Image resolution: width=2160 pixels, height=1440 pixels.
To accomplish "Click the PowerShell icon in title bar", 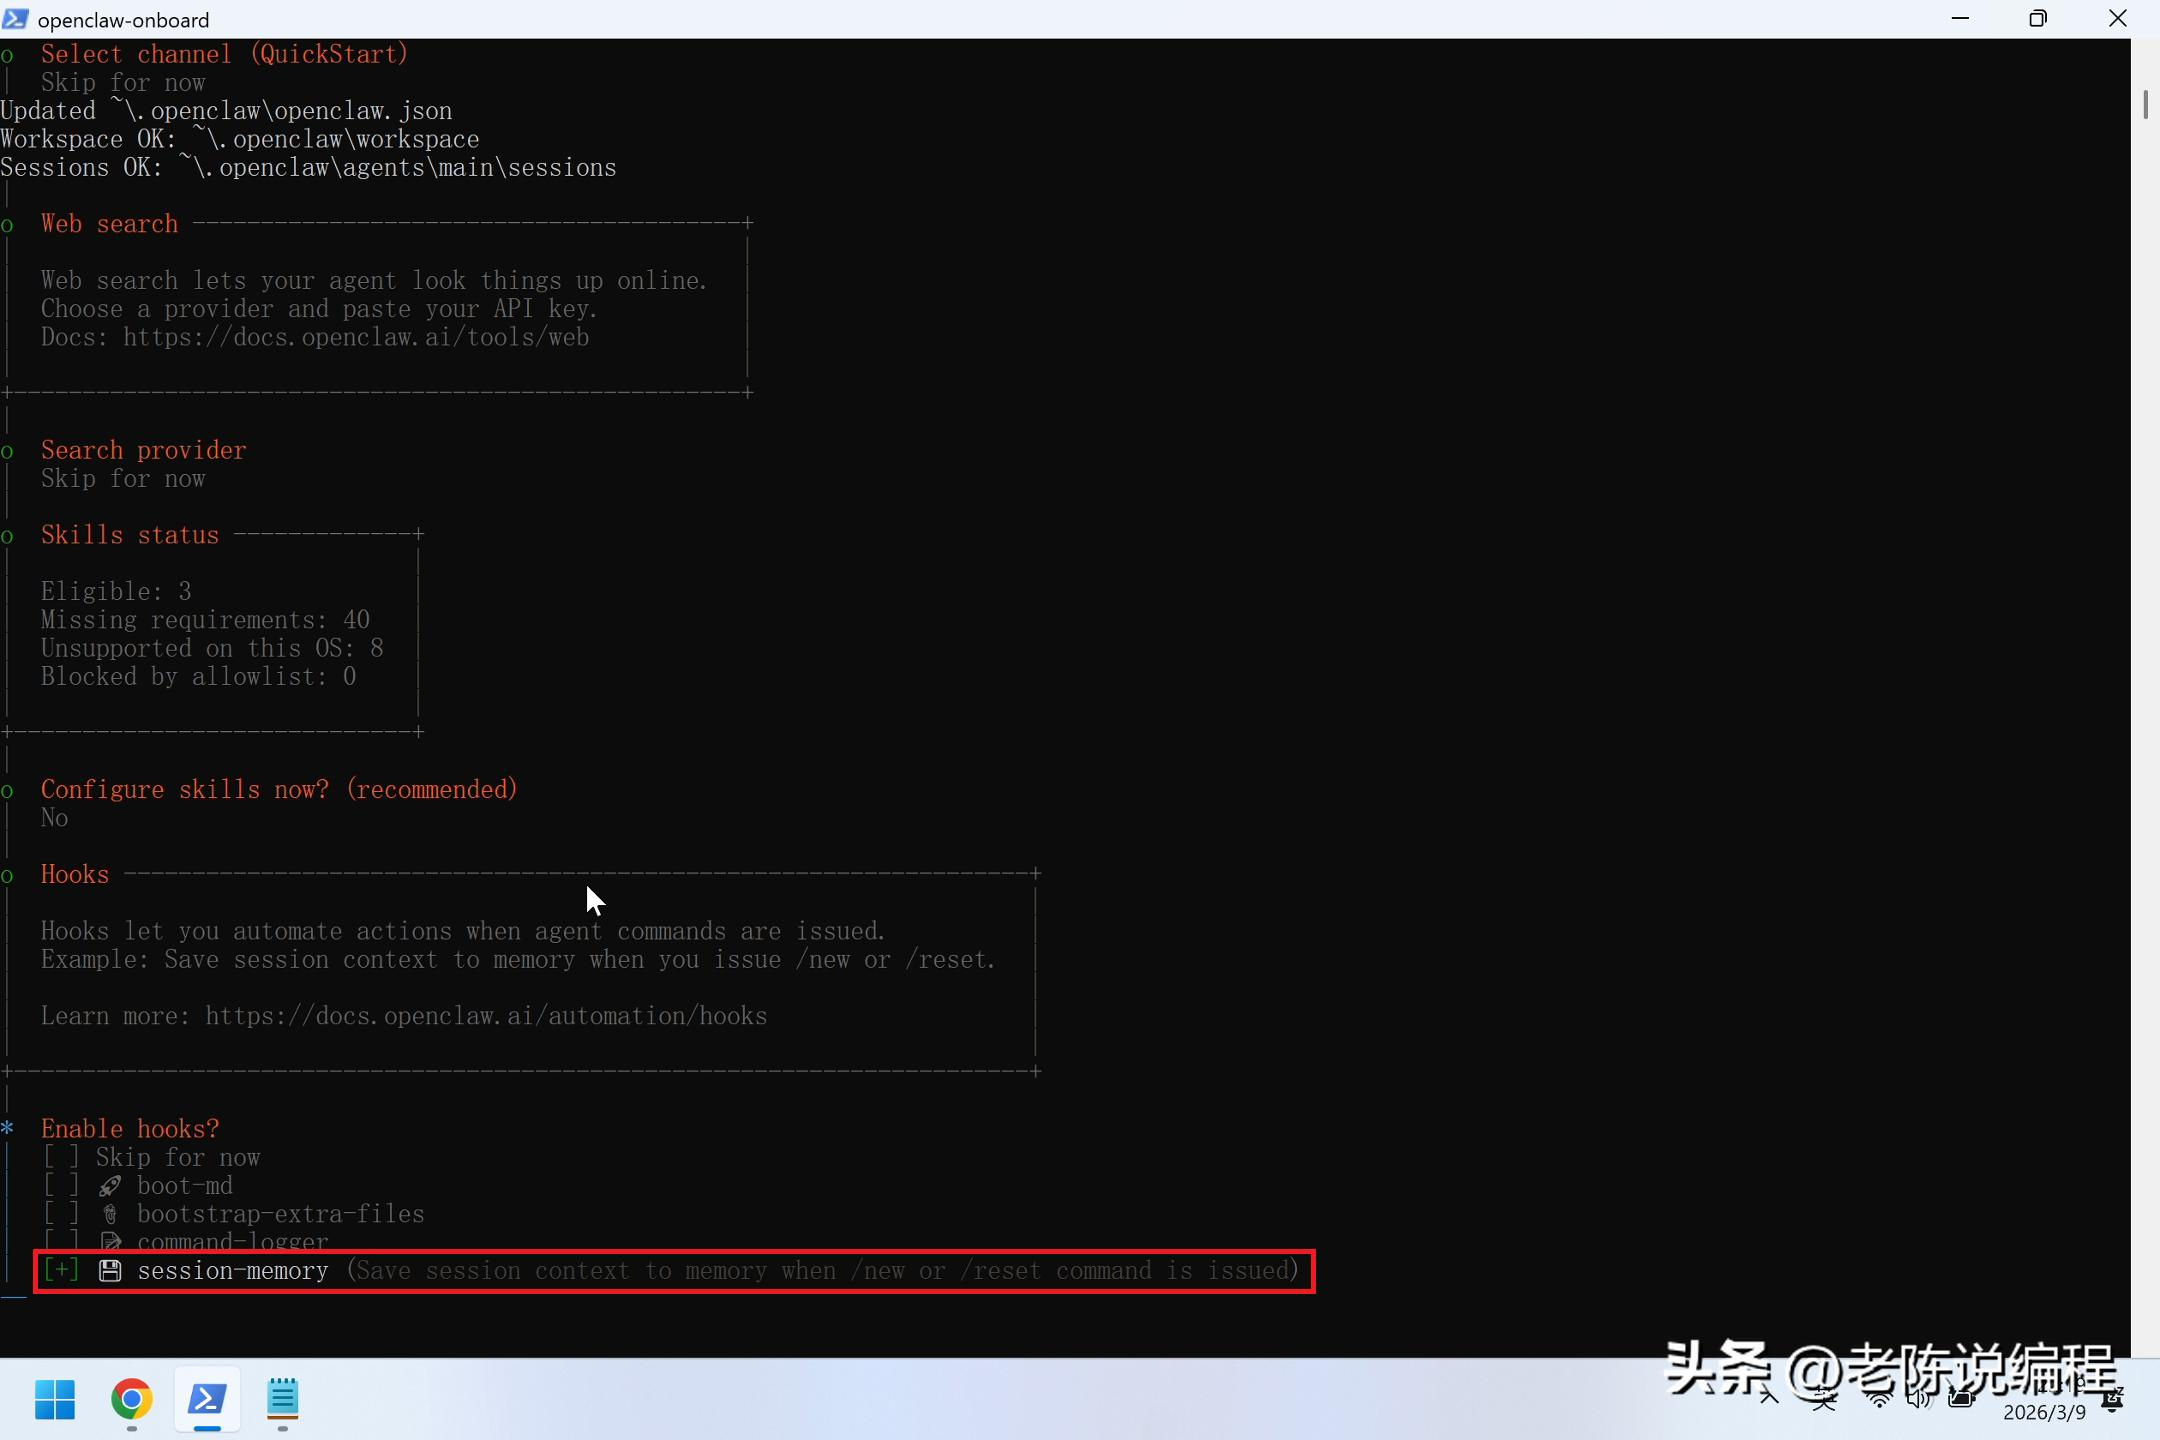I will (16, 19).
